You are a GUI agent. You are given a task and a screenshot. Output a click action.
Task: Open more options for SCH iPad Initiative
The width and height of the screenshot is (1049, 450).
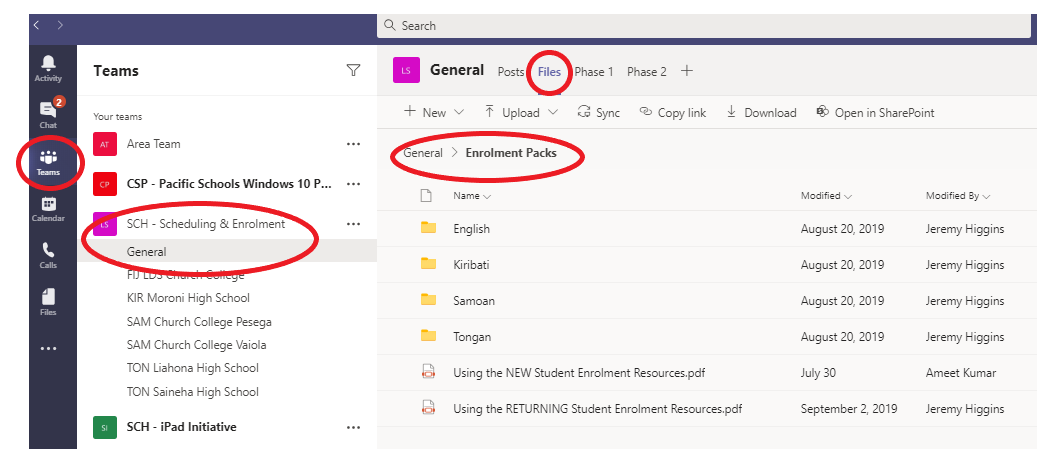click(353, 427)
